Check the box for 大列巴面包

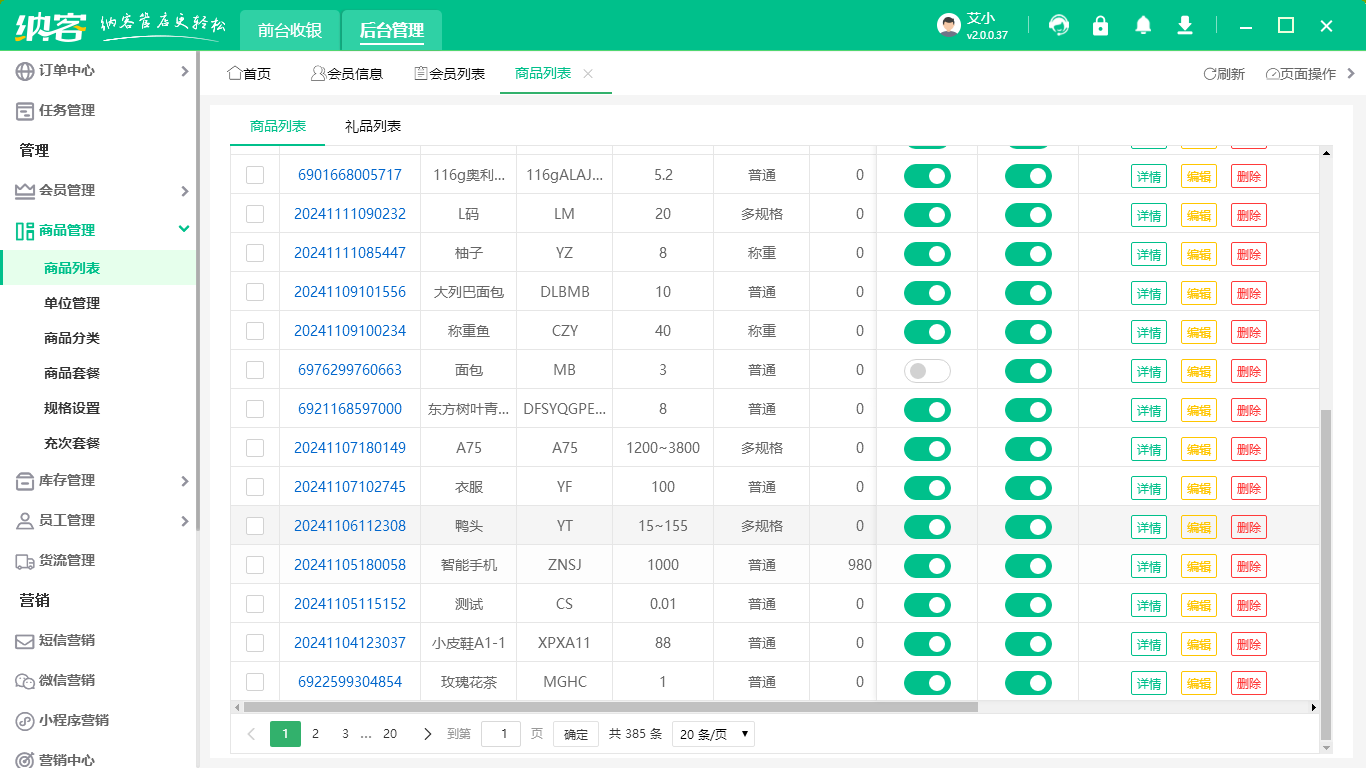pos(255,292)
